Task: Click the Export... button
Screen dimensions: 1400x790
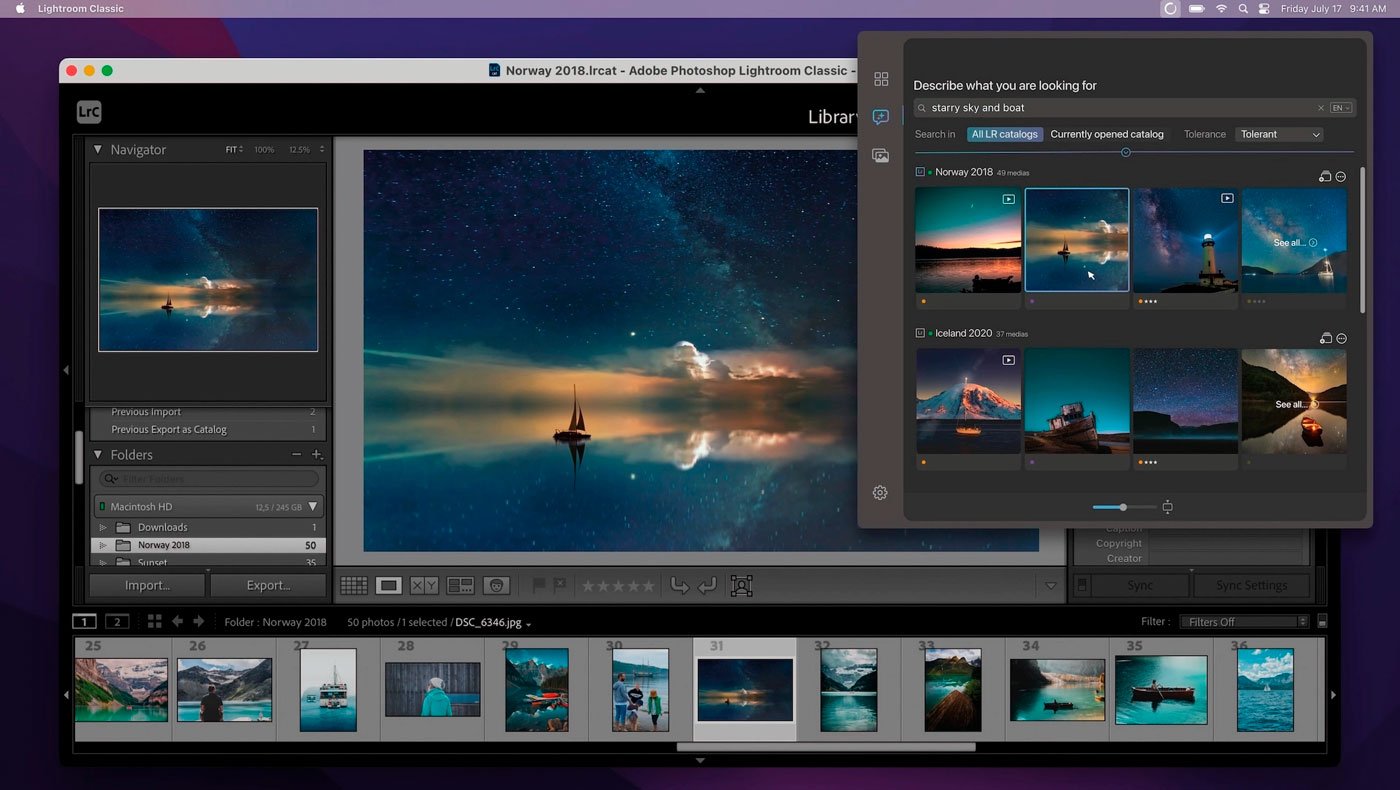Action: pyautogui.click(x=268, y=585)
